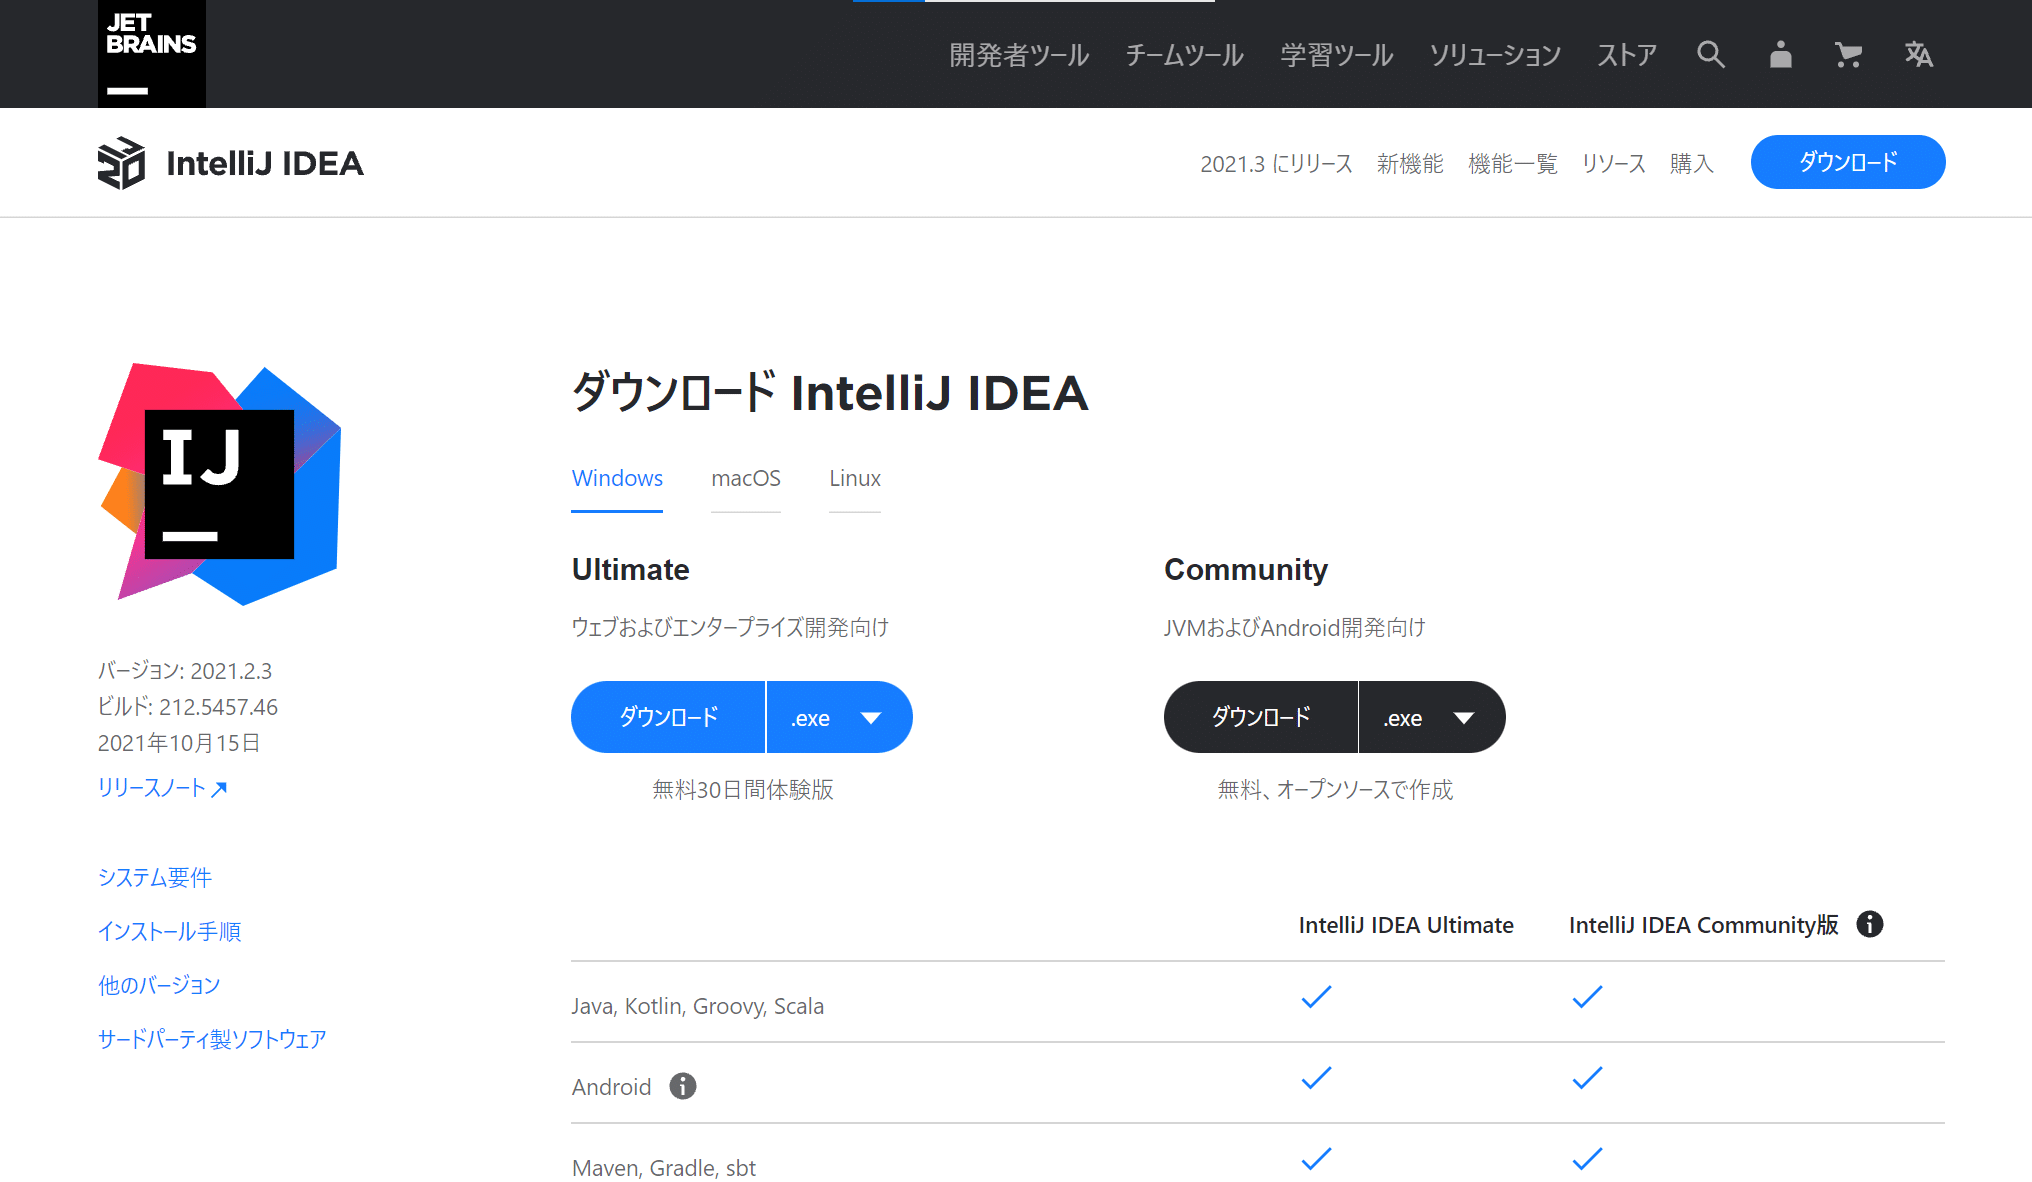Click ビルド: 212.5457.46 text
Viewport: 2032px width, 1182px height.
(x=188, y=707)
